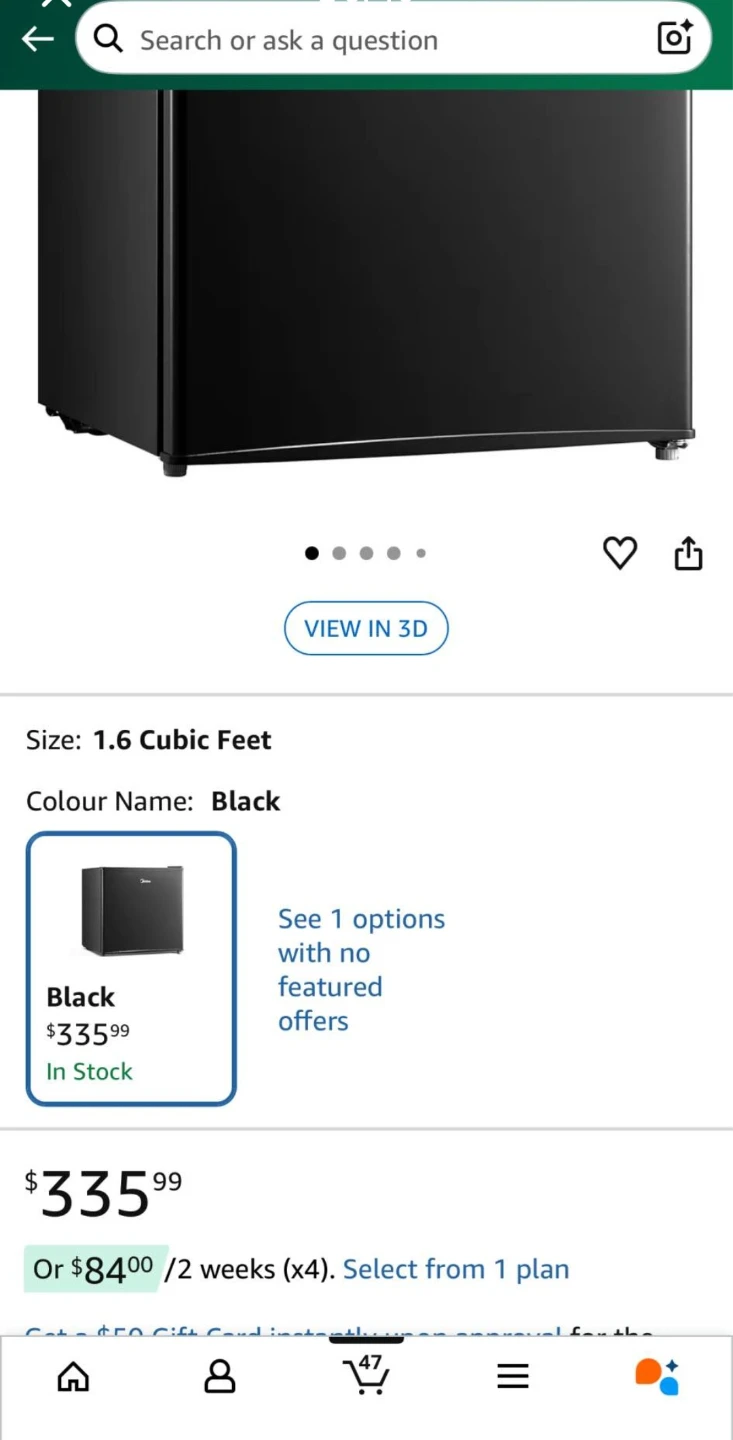
Task: Jump to fourth image carousel dot
Action: tap(394, 553)
